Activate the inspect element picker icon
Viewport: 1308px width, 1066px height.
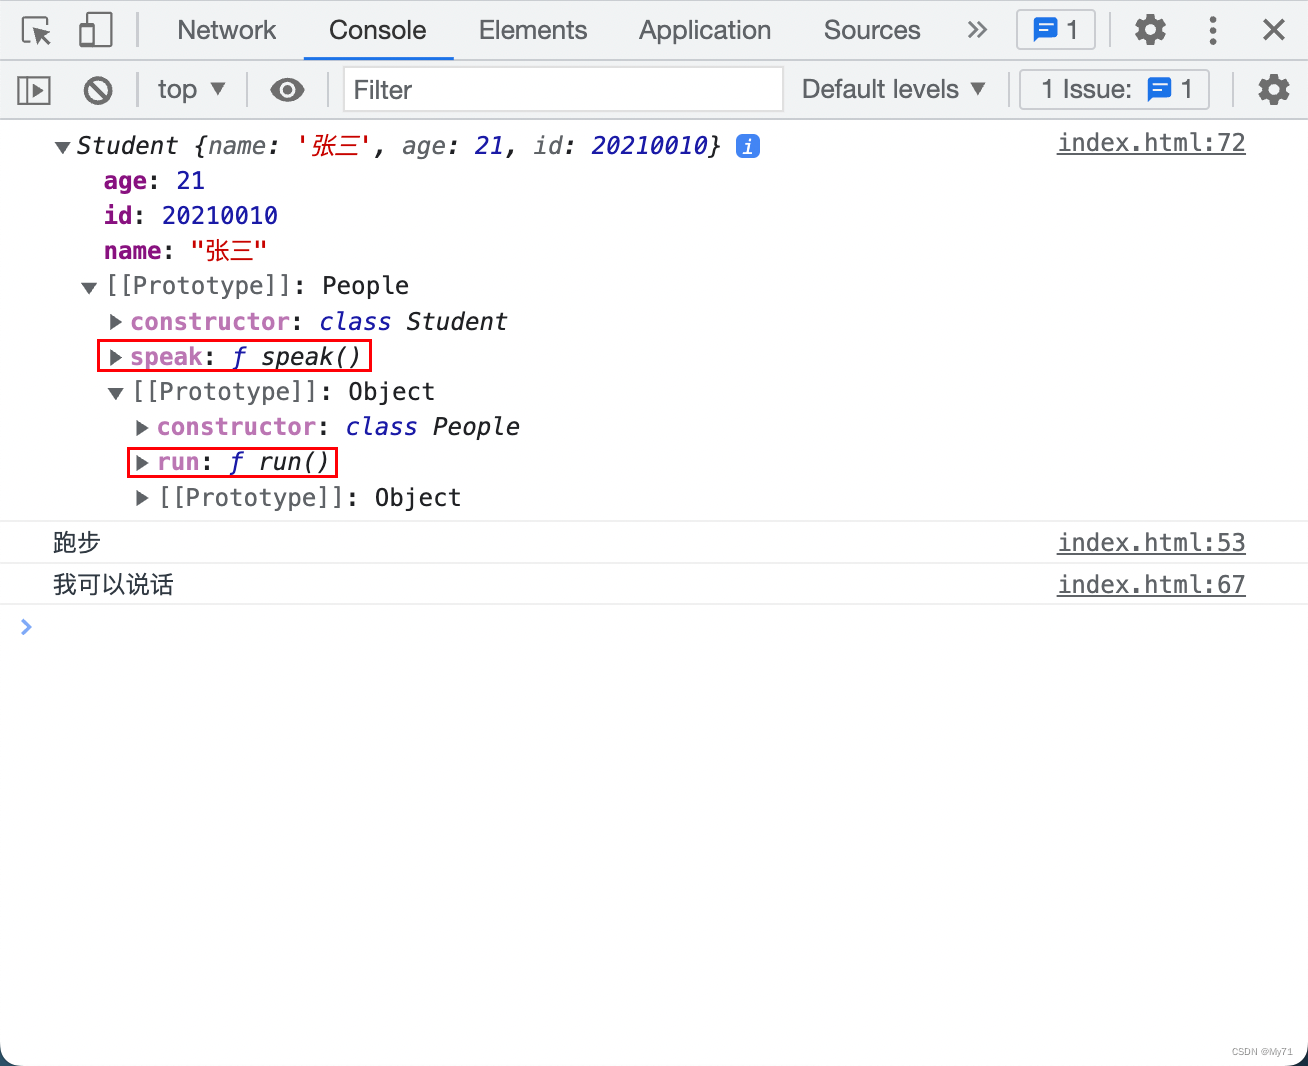coord(36,31)
